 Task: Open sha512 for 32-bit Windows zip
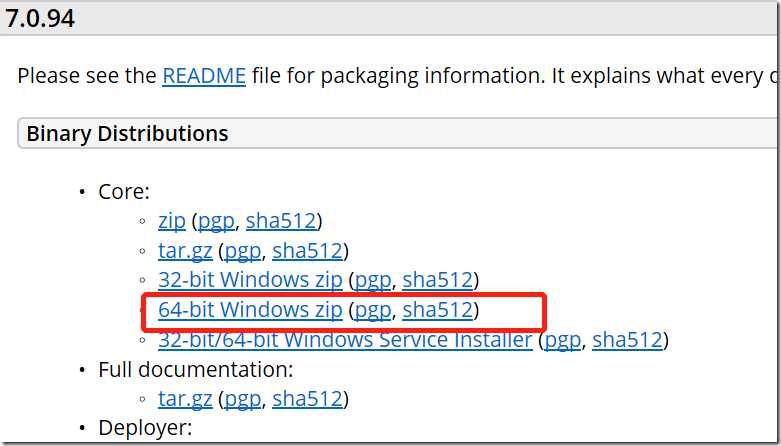tap(438, 280)
